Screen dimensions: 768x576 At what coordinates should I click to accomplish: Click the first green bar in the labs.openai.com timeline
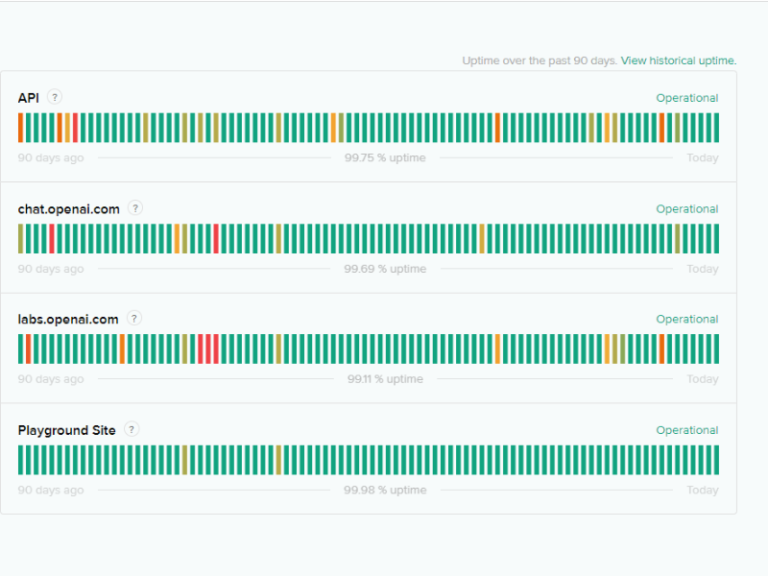(21, 349)
